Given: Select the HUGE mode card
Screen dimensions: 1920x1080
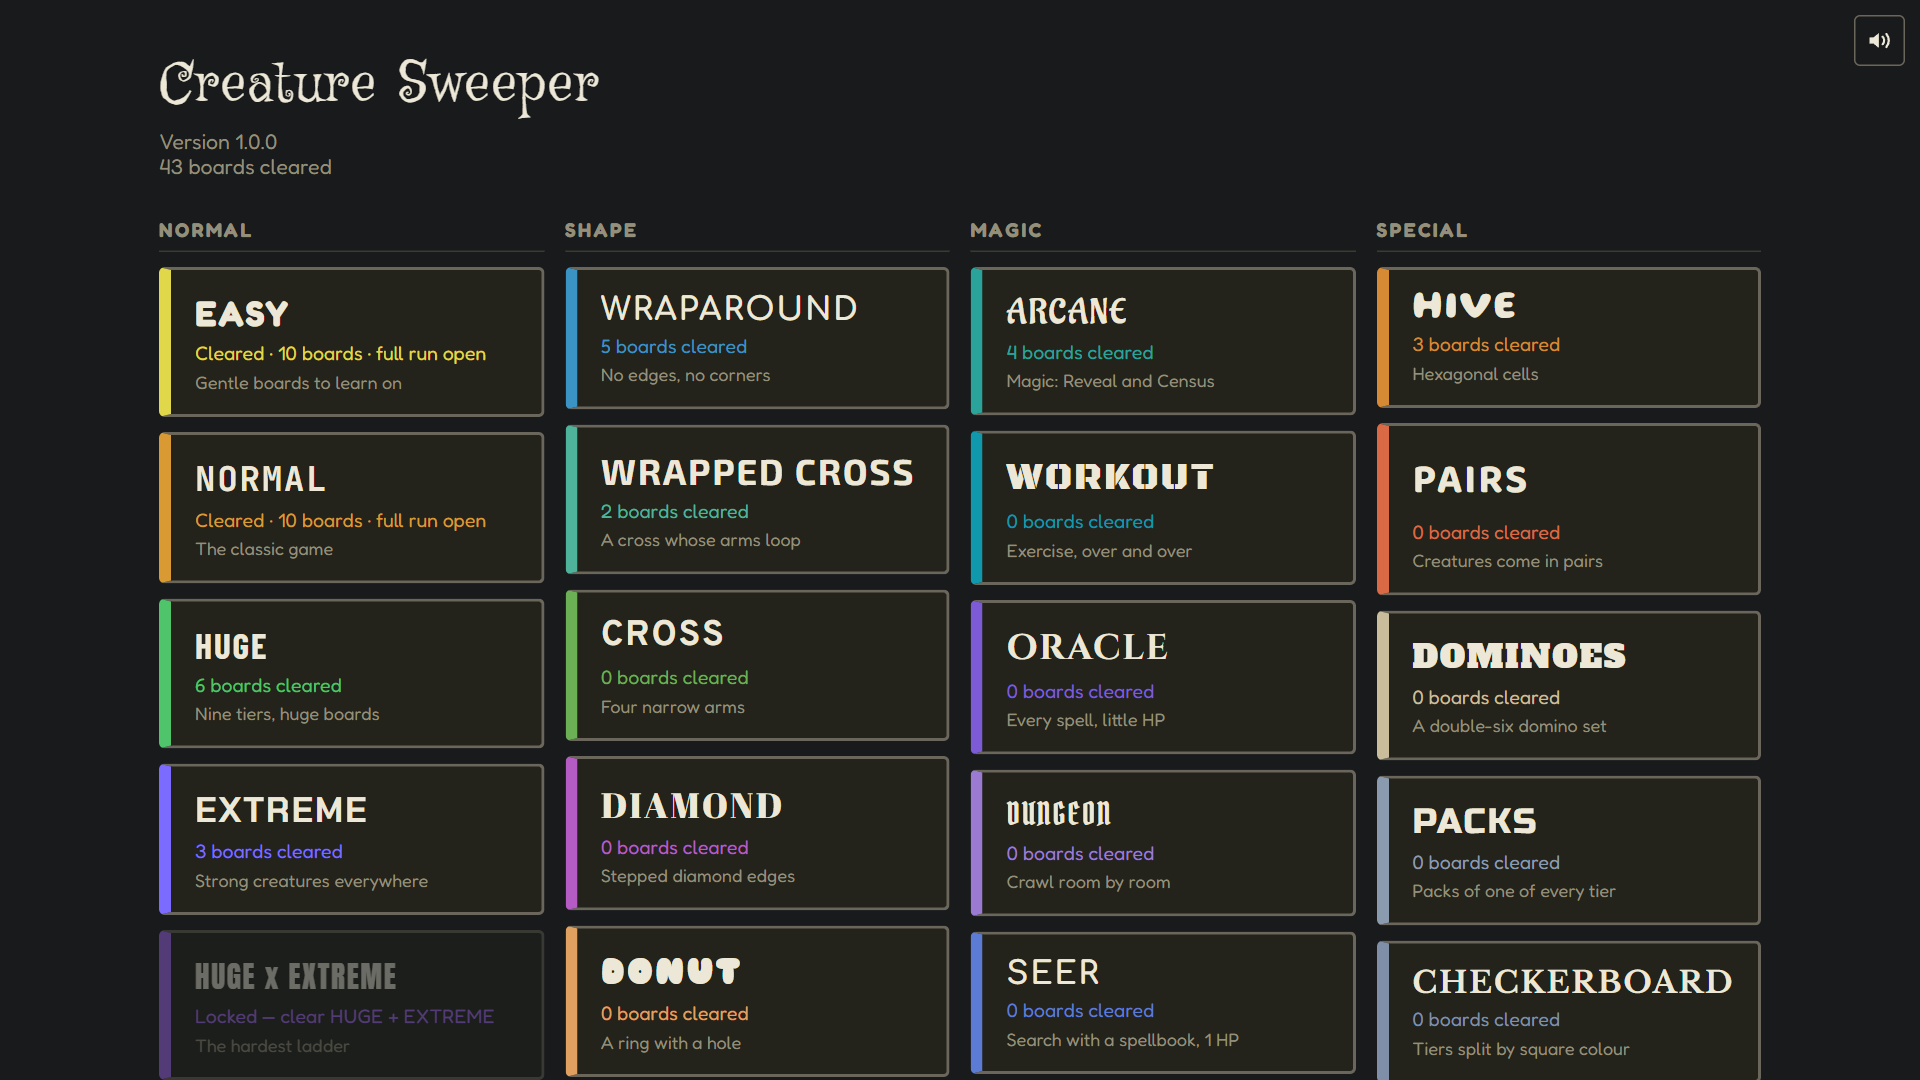Looking at the screenshot, I should click(351, 673).
